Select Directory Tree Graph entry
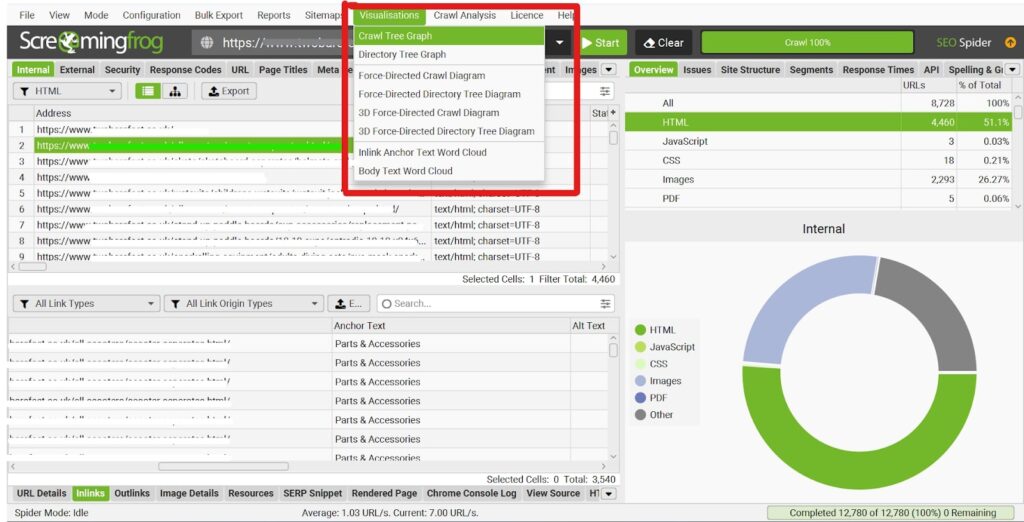The width and height of the screenshot is (1024, 522). click(x=449, y=55)
